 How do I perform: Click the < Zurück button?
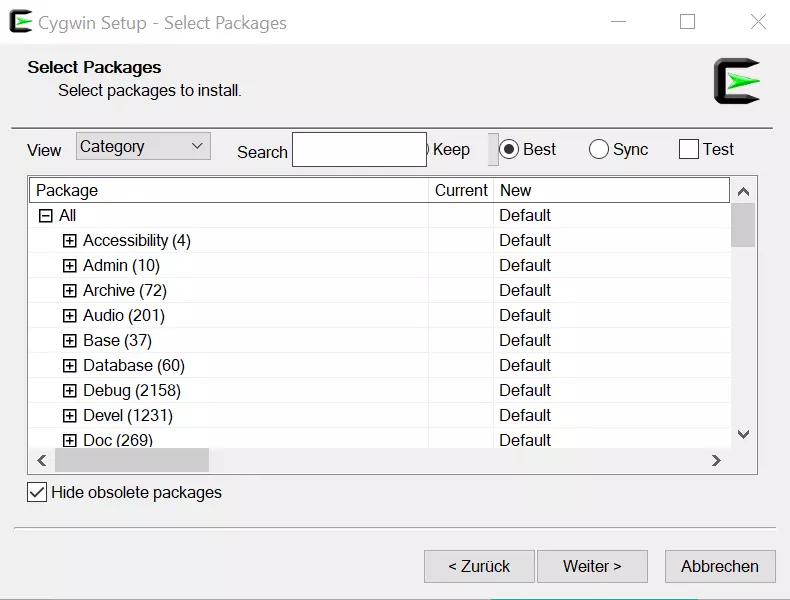(x=479, y=566)
